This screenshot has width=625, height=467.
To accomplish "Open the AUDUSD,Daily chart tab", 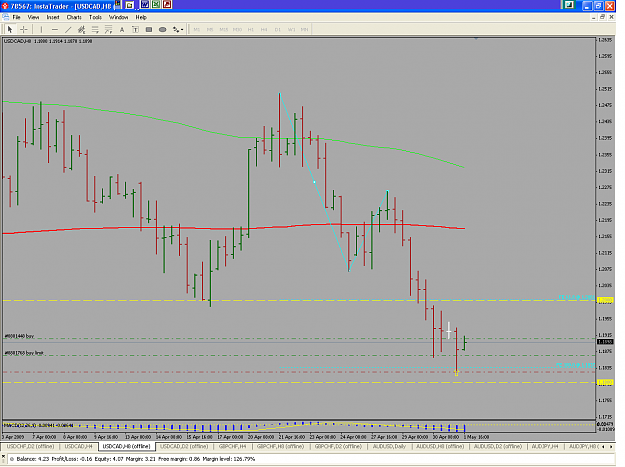I will (x=389, y=447).
